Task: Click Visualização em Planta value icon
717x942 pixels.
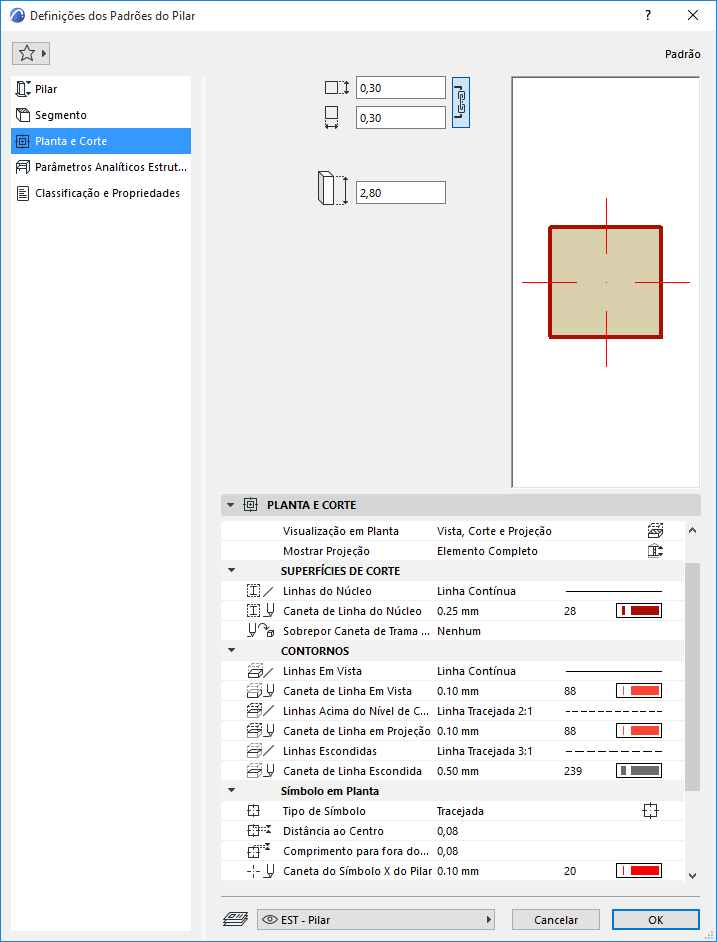Action: [x=655, y=531]
